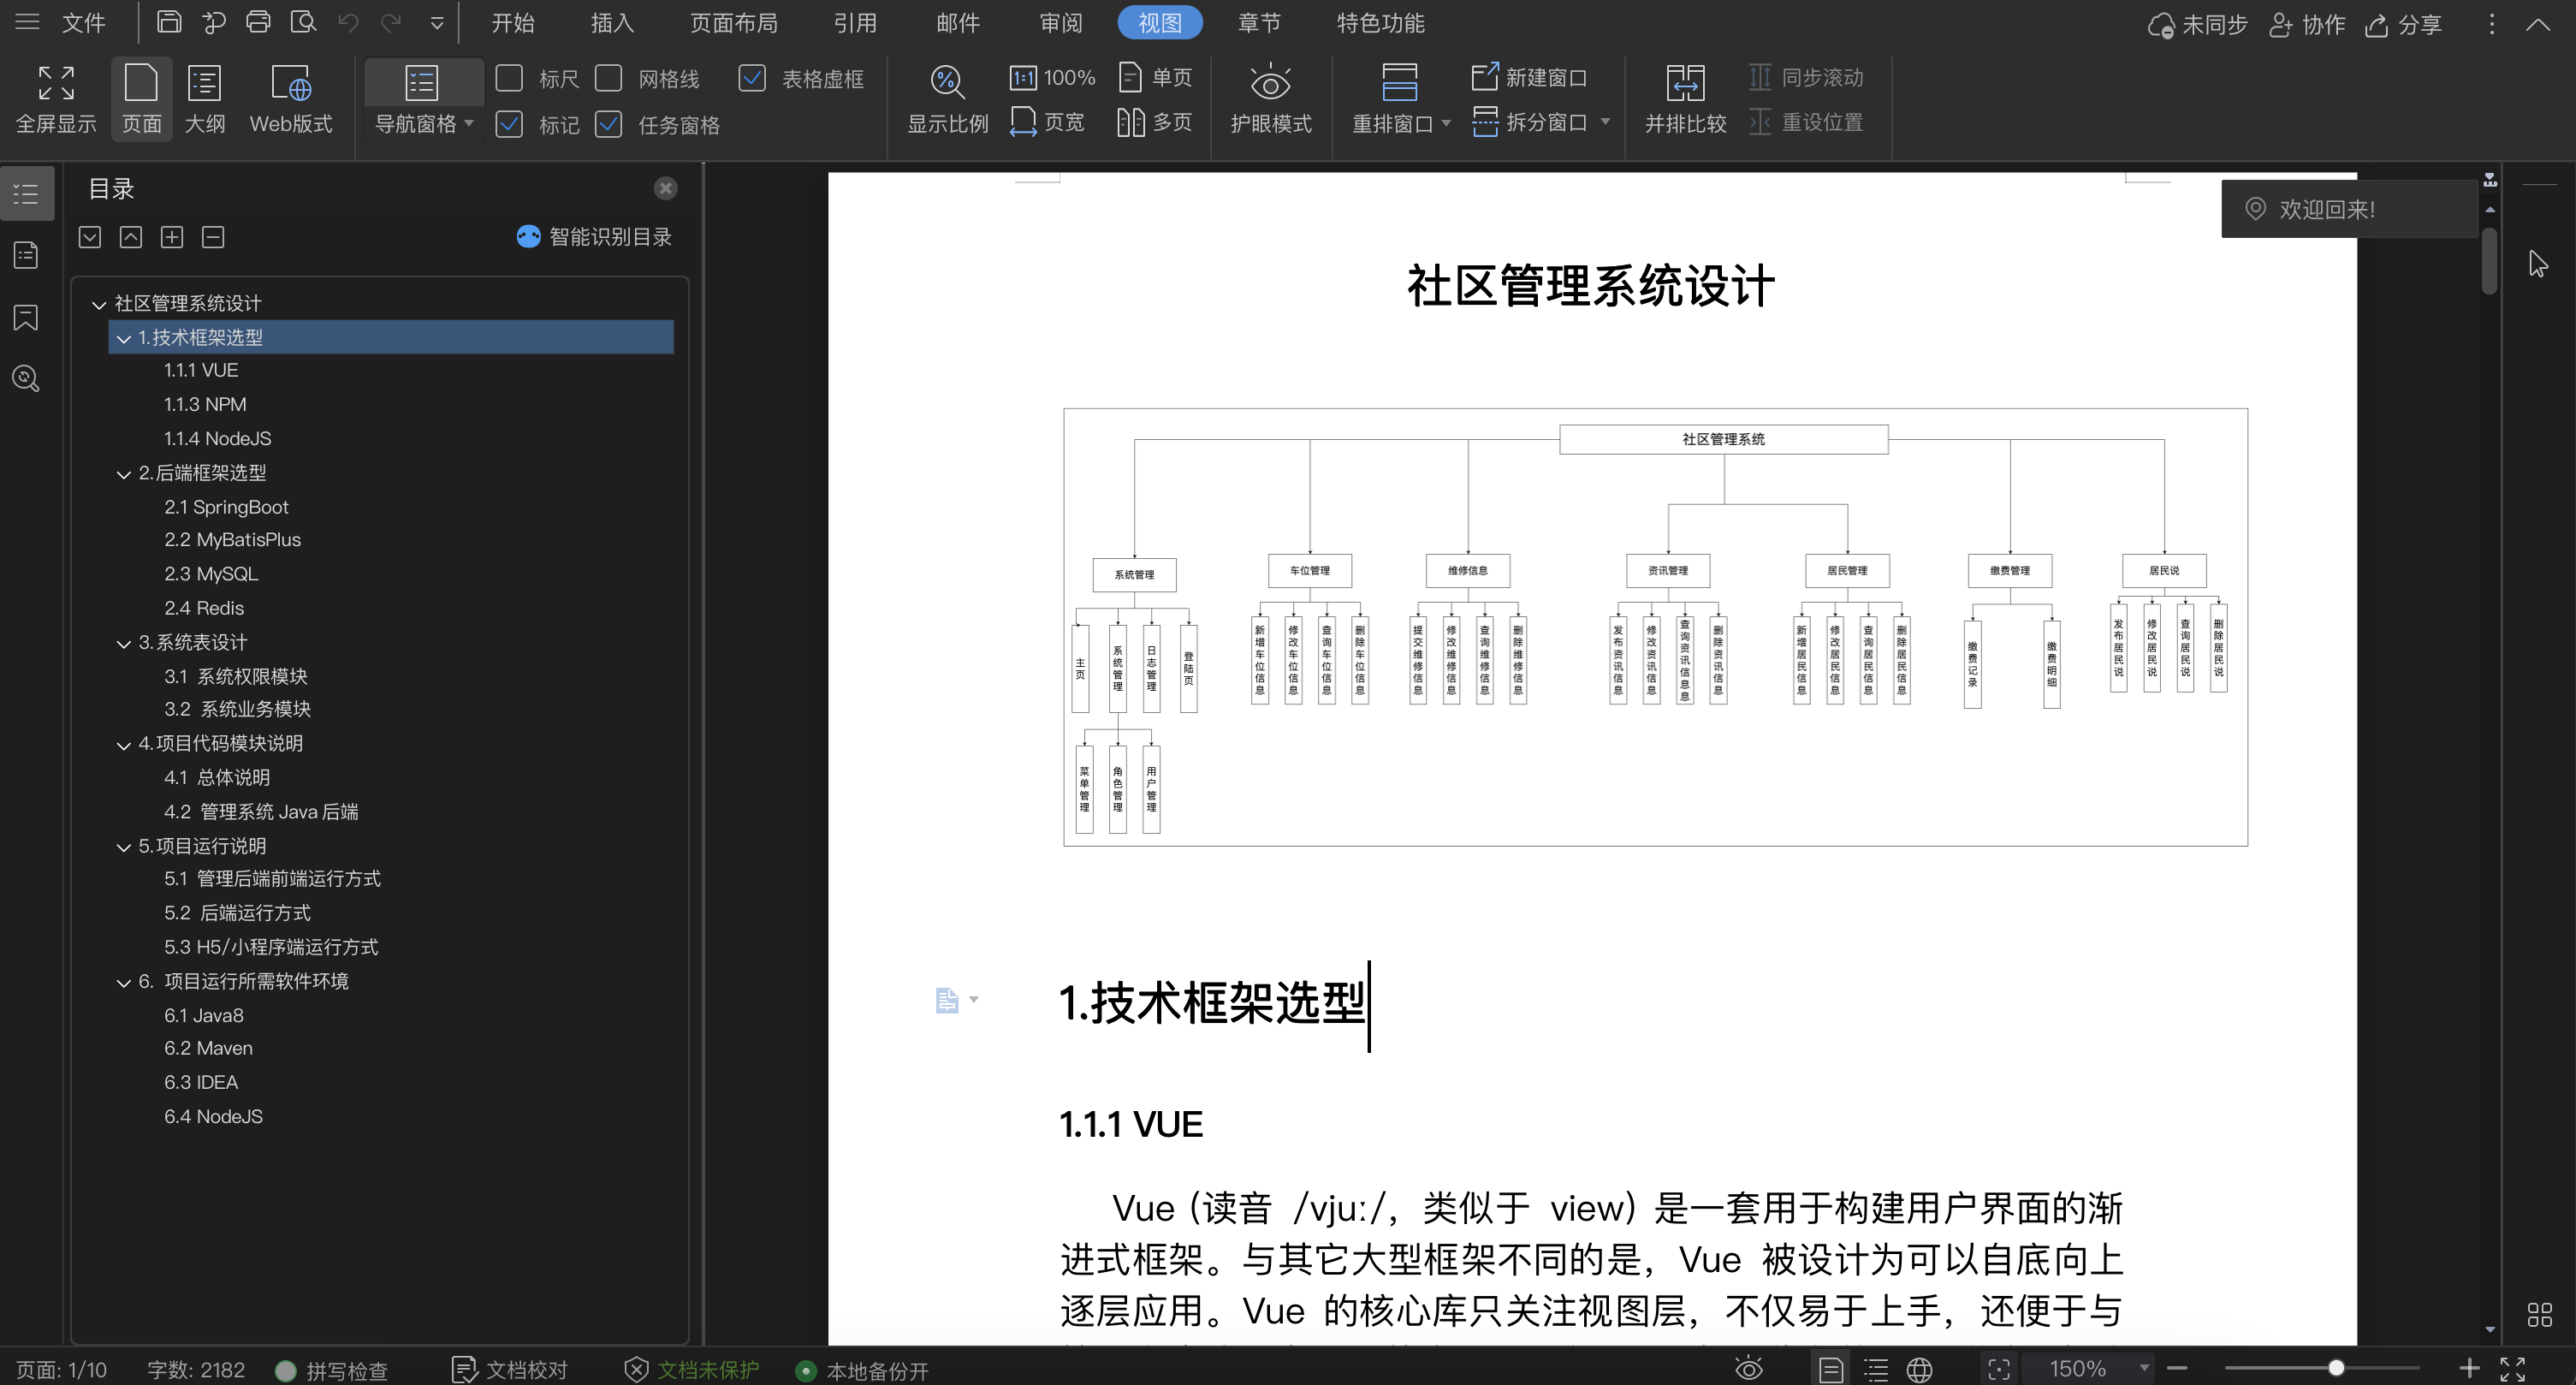The image size is (2576, 1385).
Task: Enable eye protection mode (护眼模式)
Action: (x=1270, y=99)
